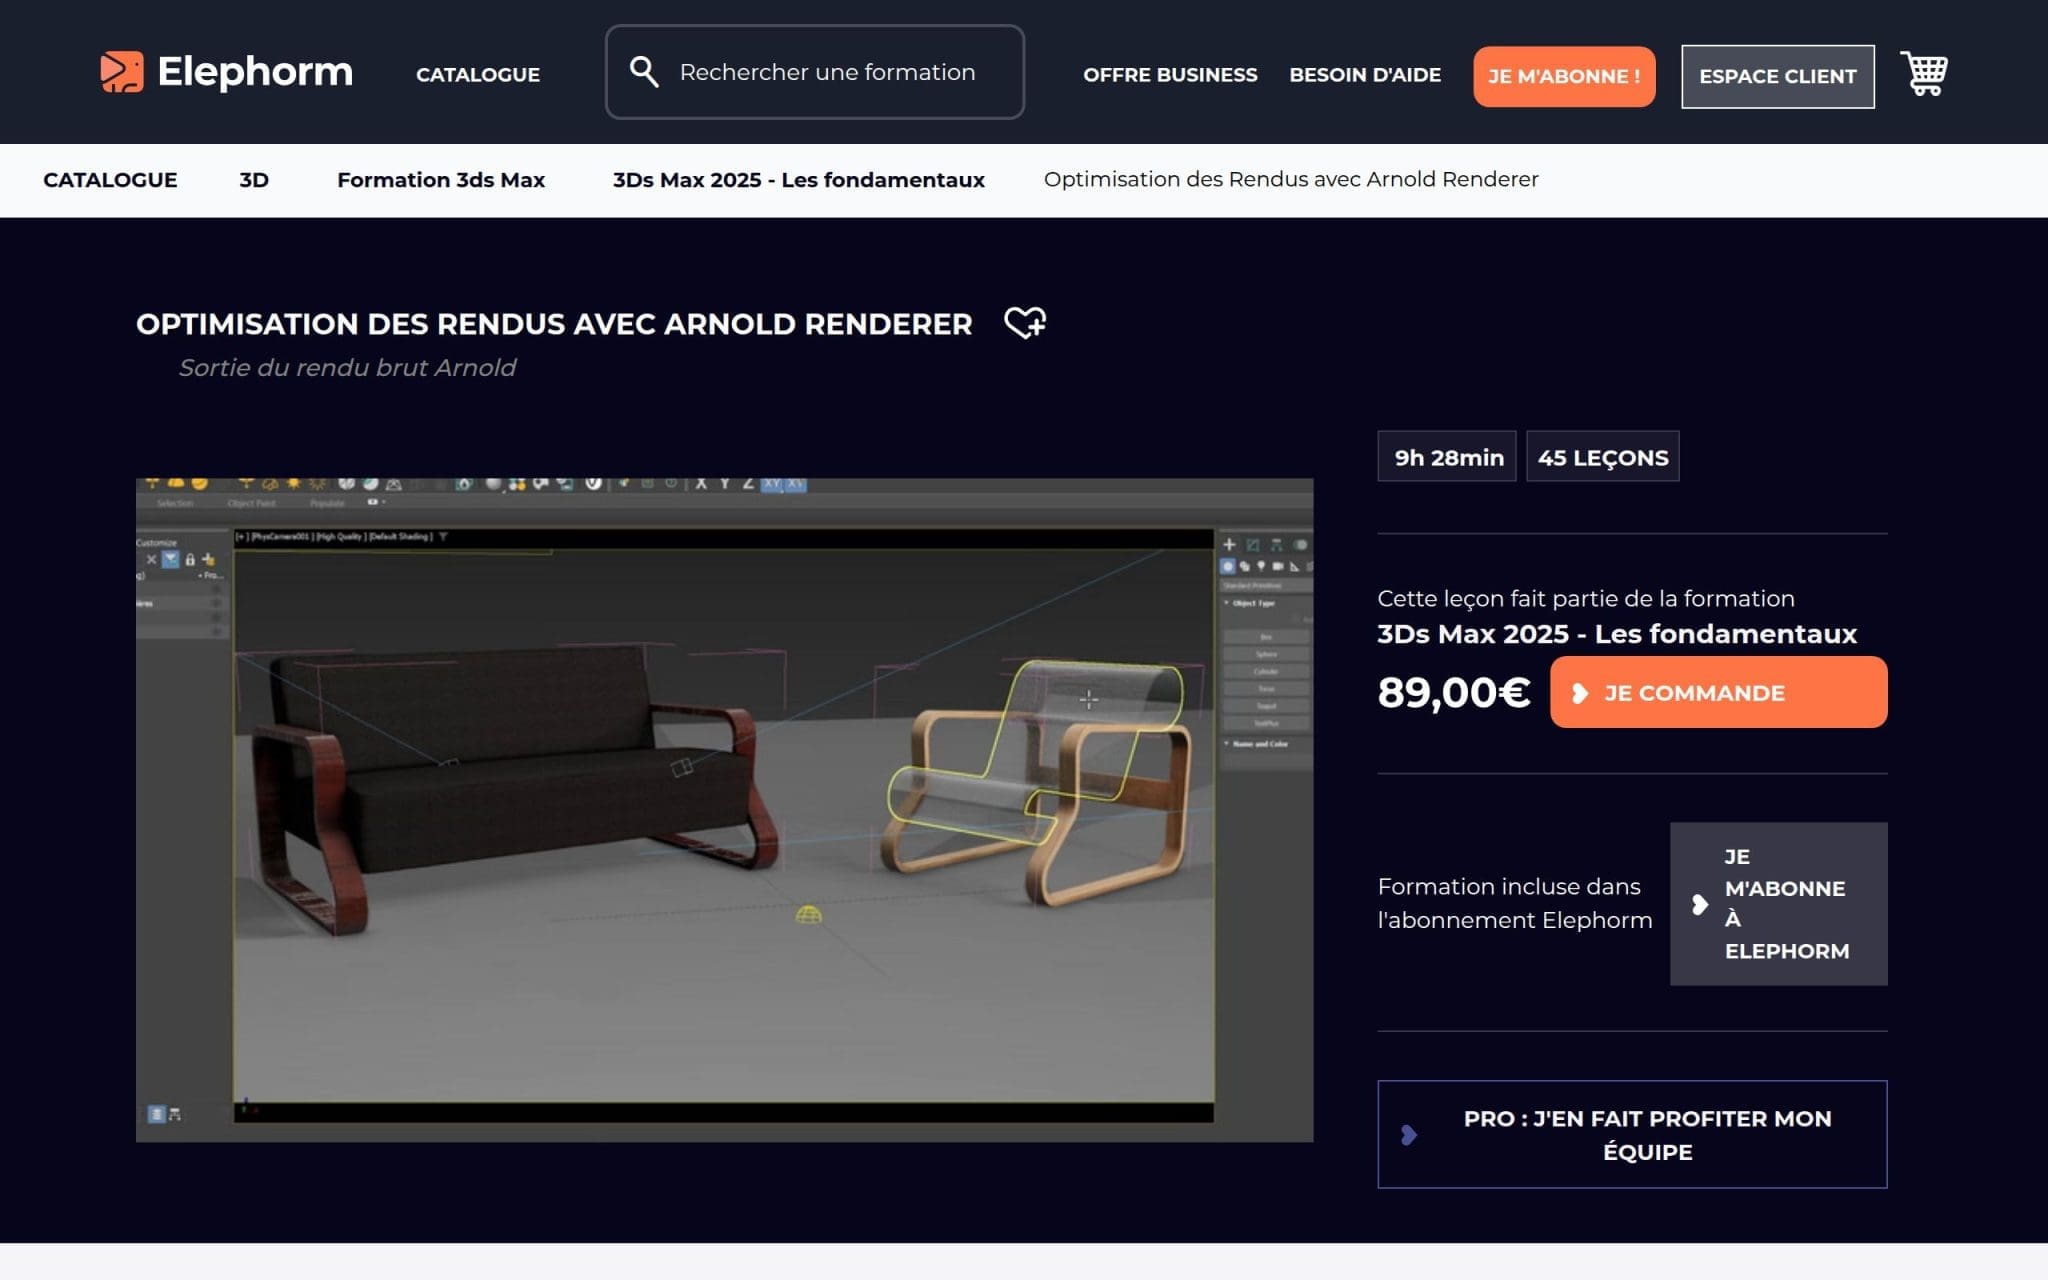Click the 45 LEÇONS badge
This screenshot has width=2048, height=1280.
pyautogui.click(x=1602, y=457)
